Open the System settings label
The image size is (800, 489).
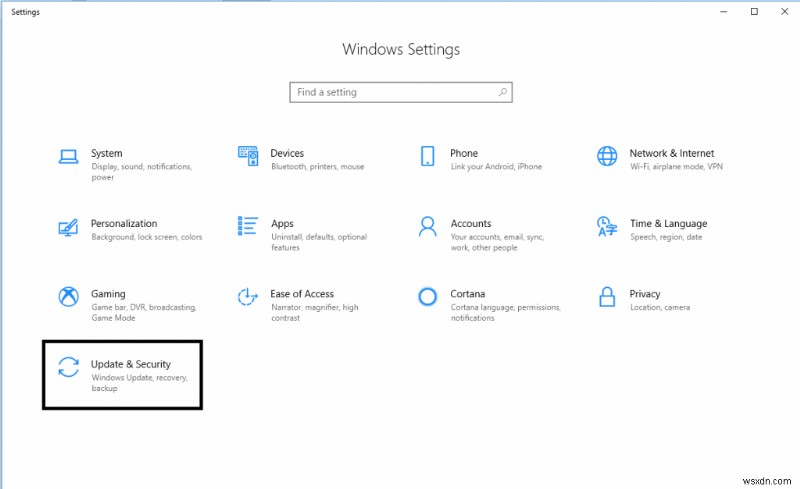[107, 153]
